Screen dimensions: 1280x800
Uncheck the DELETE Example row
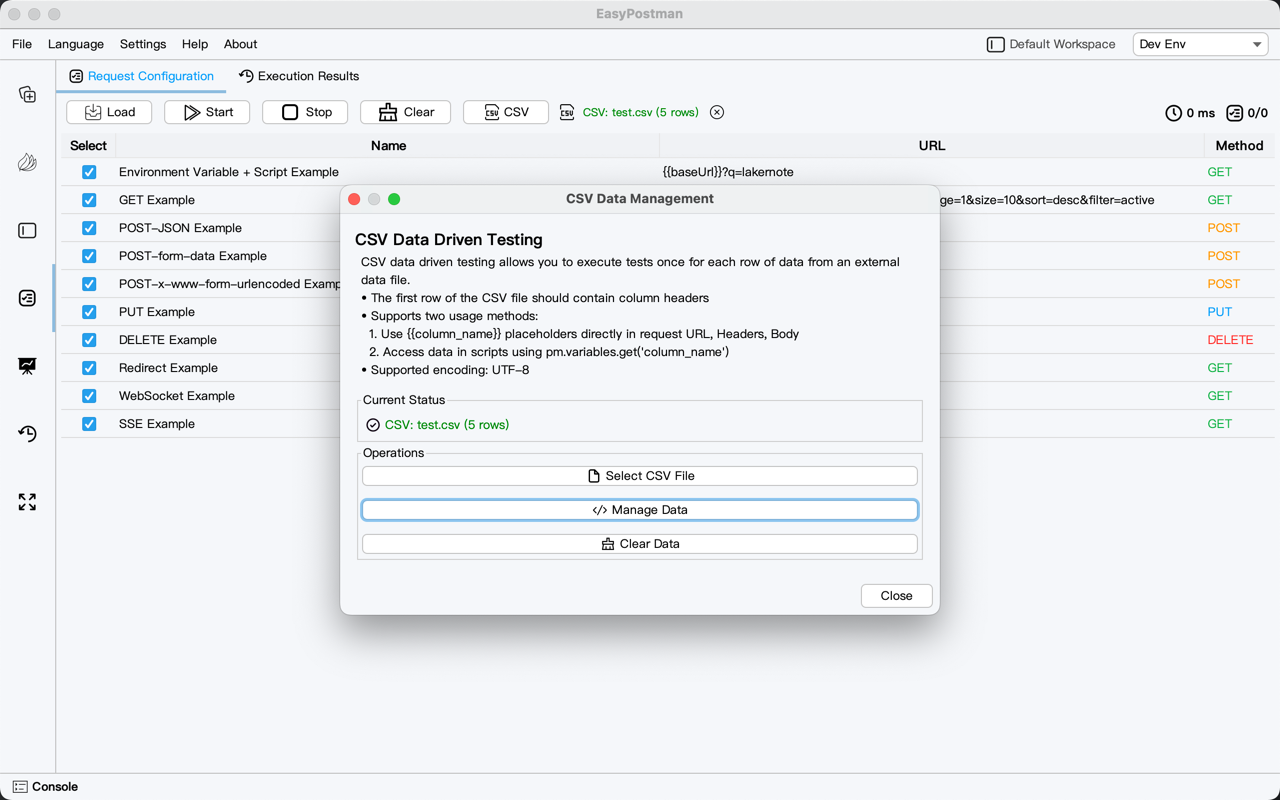tap(89, 340)
